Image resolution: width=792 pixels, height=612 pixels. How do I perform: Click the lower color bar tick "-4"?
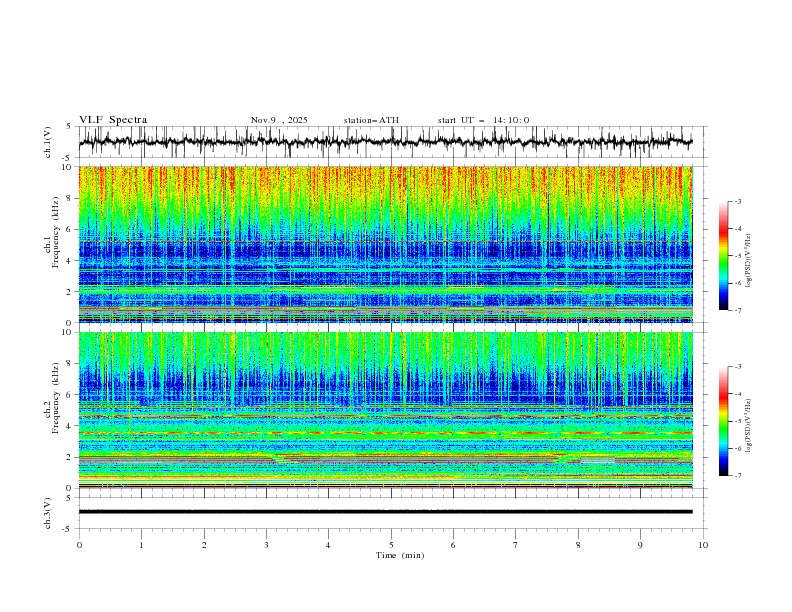point(737,394)
